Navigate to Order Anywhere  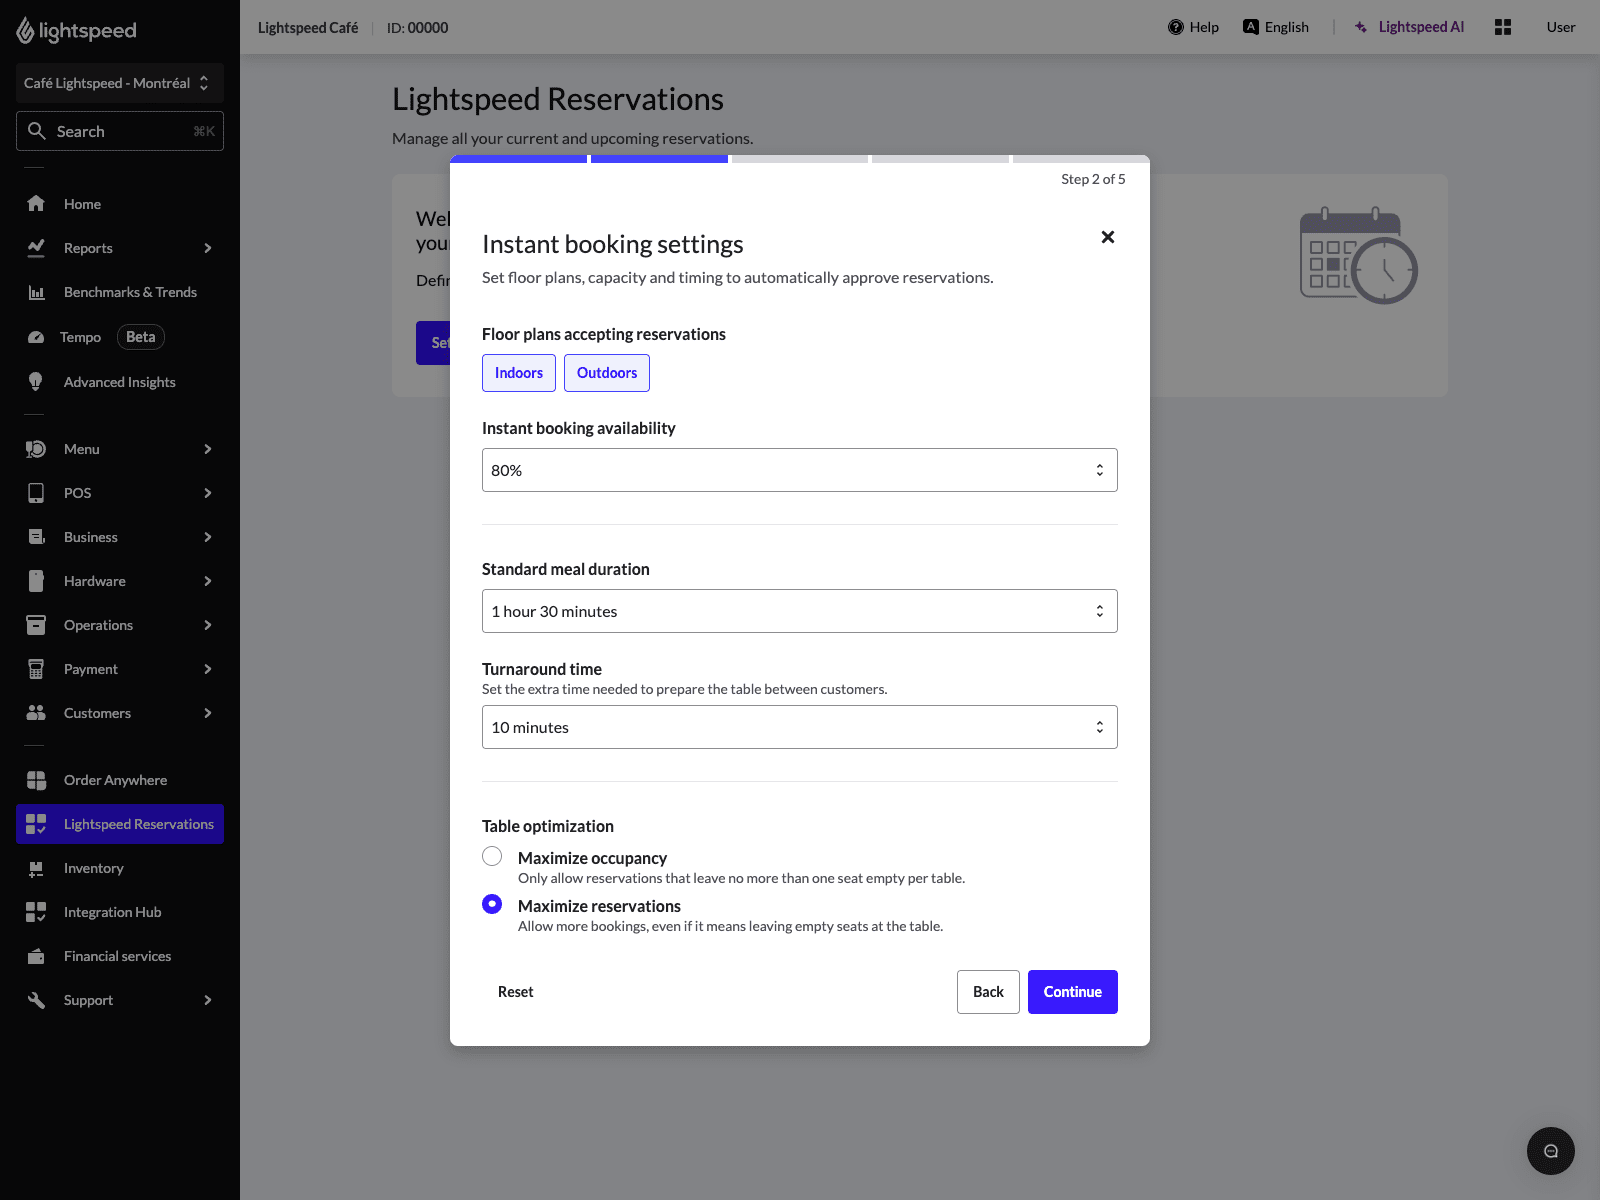[114, 780]
